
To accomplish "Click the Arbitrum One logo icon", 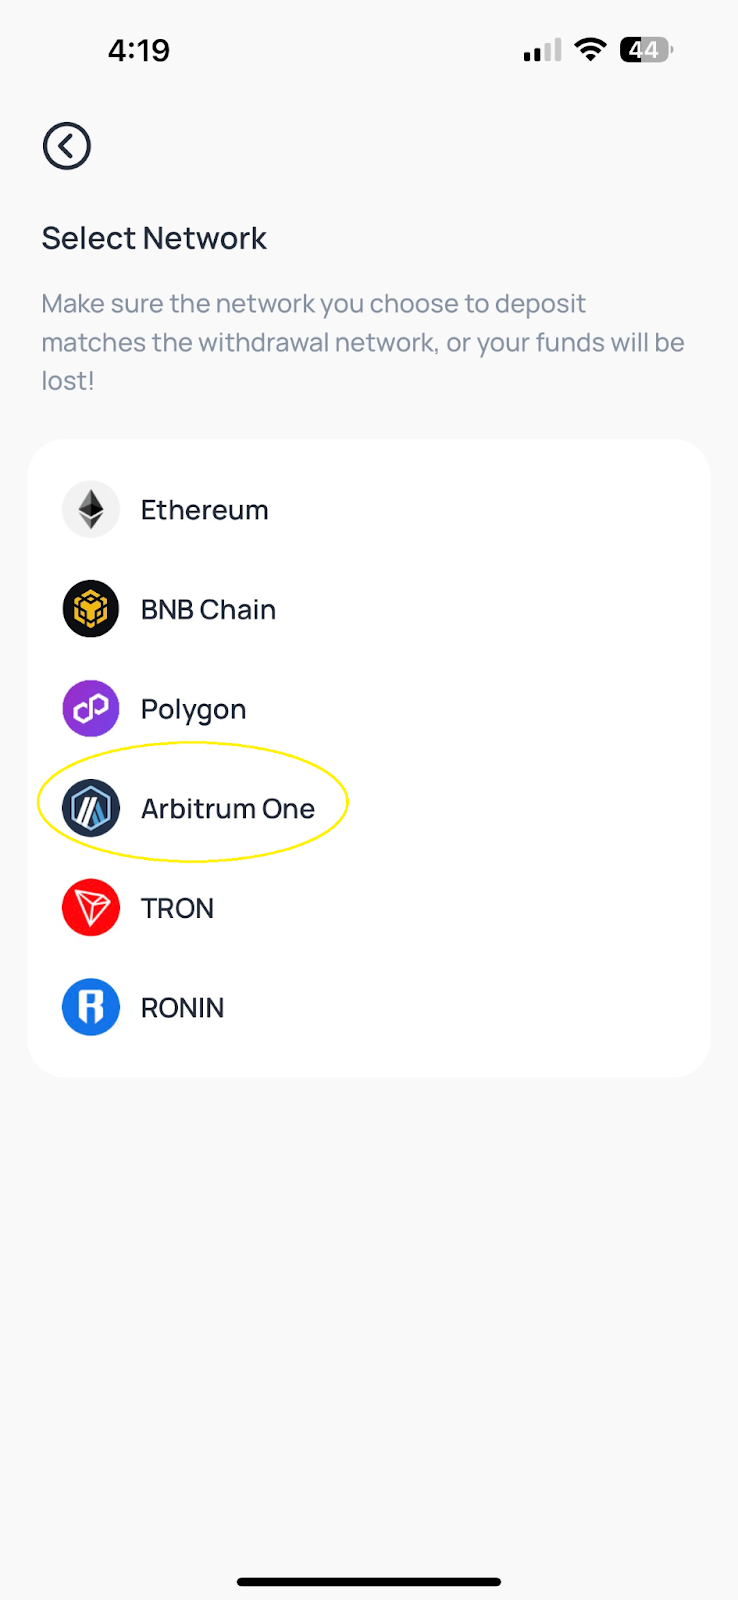I will (x=91, y=808).
